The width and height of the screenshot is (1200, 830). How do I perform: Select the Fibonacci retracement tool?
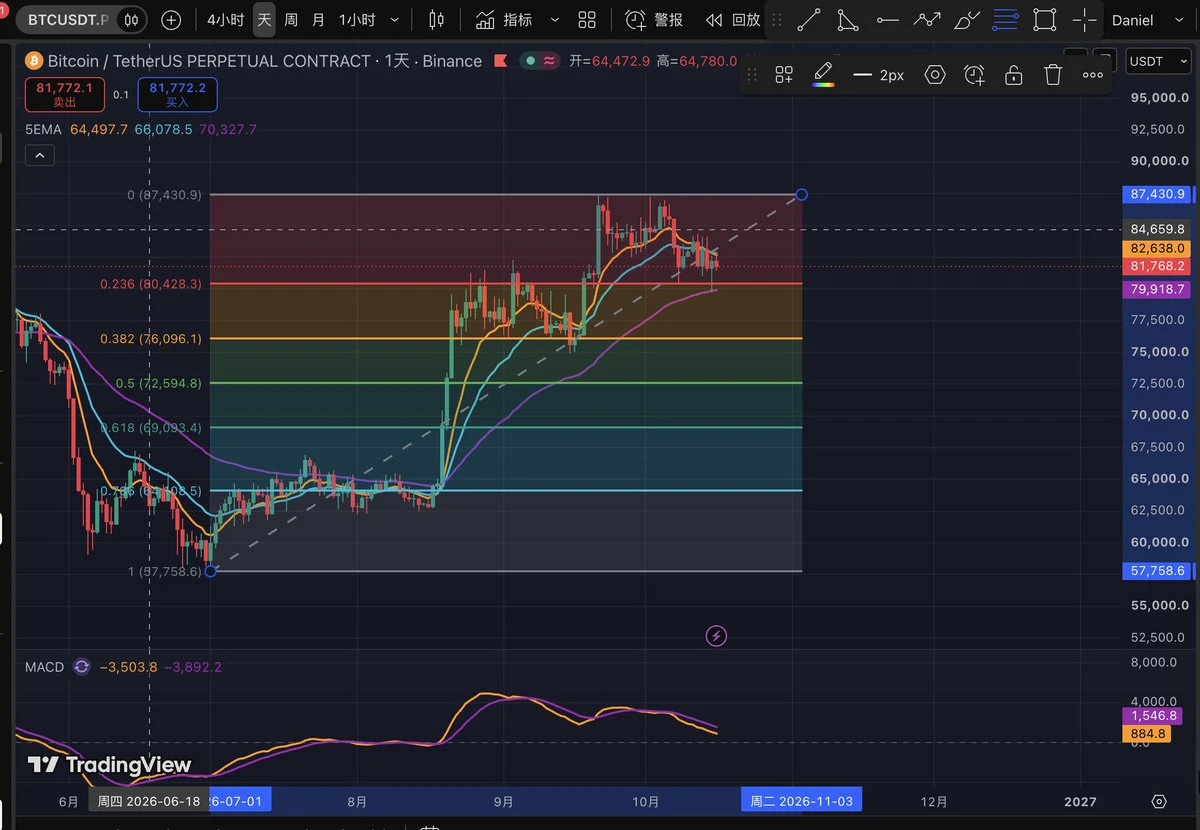pyautogui.click(x=1005, y=20)
